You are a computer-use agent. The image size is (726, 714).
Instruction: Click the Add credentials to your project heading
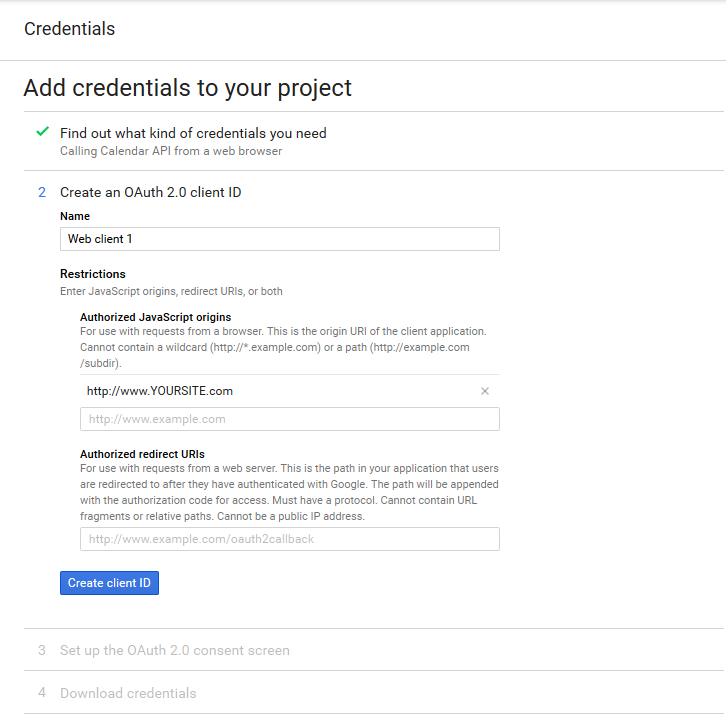[188, 88]
